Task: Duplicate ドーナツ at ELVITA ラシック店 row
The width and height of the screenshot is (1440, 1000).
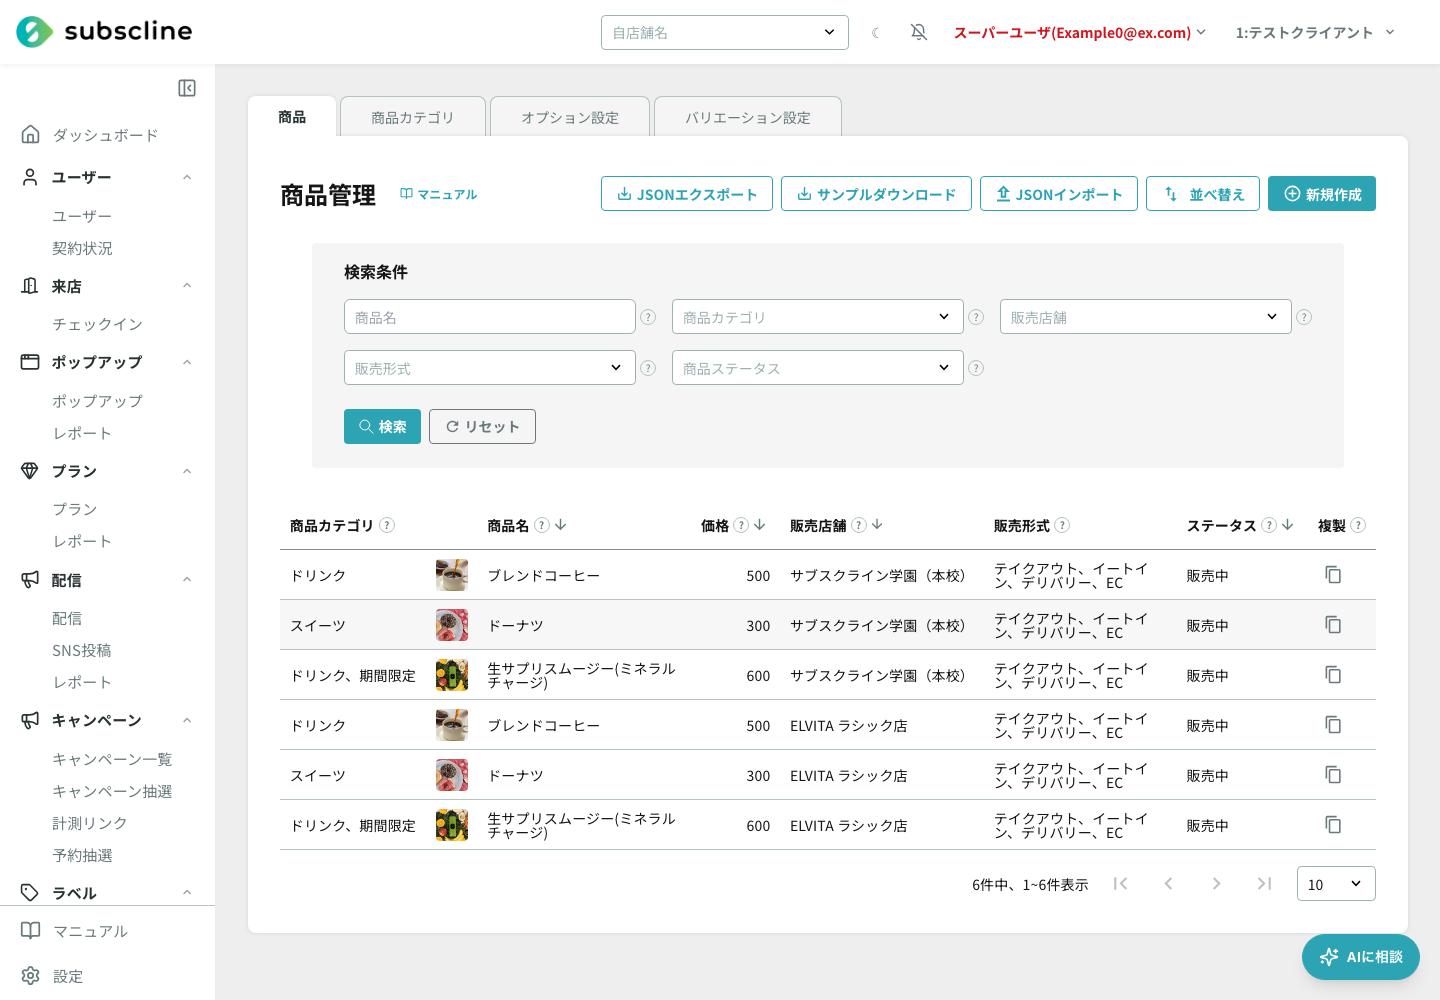Action: (1333, 775)
